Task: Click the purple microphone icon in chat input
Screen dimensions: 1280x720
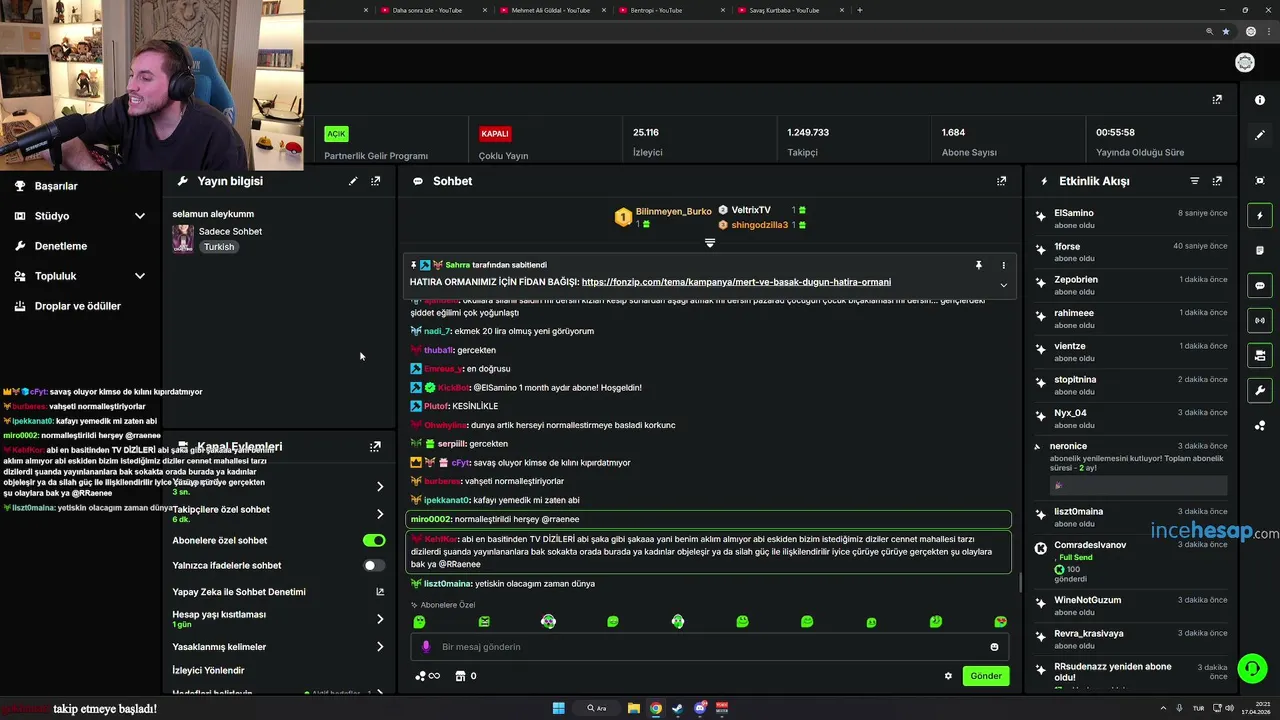Action: pos(426,647)
